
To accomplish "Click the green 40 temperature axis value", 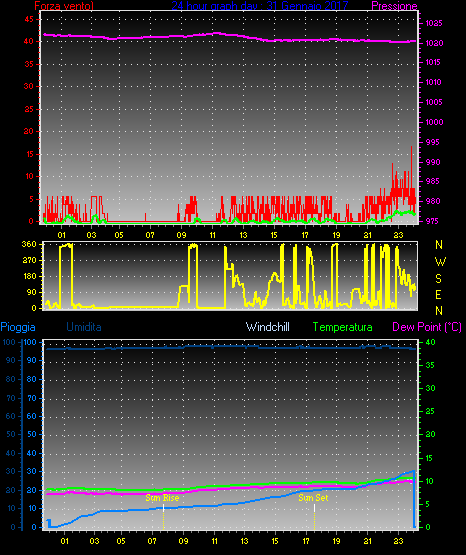I will [430, 342].
